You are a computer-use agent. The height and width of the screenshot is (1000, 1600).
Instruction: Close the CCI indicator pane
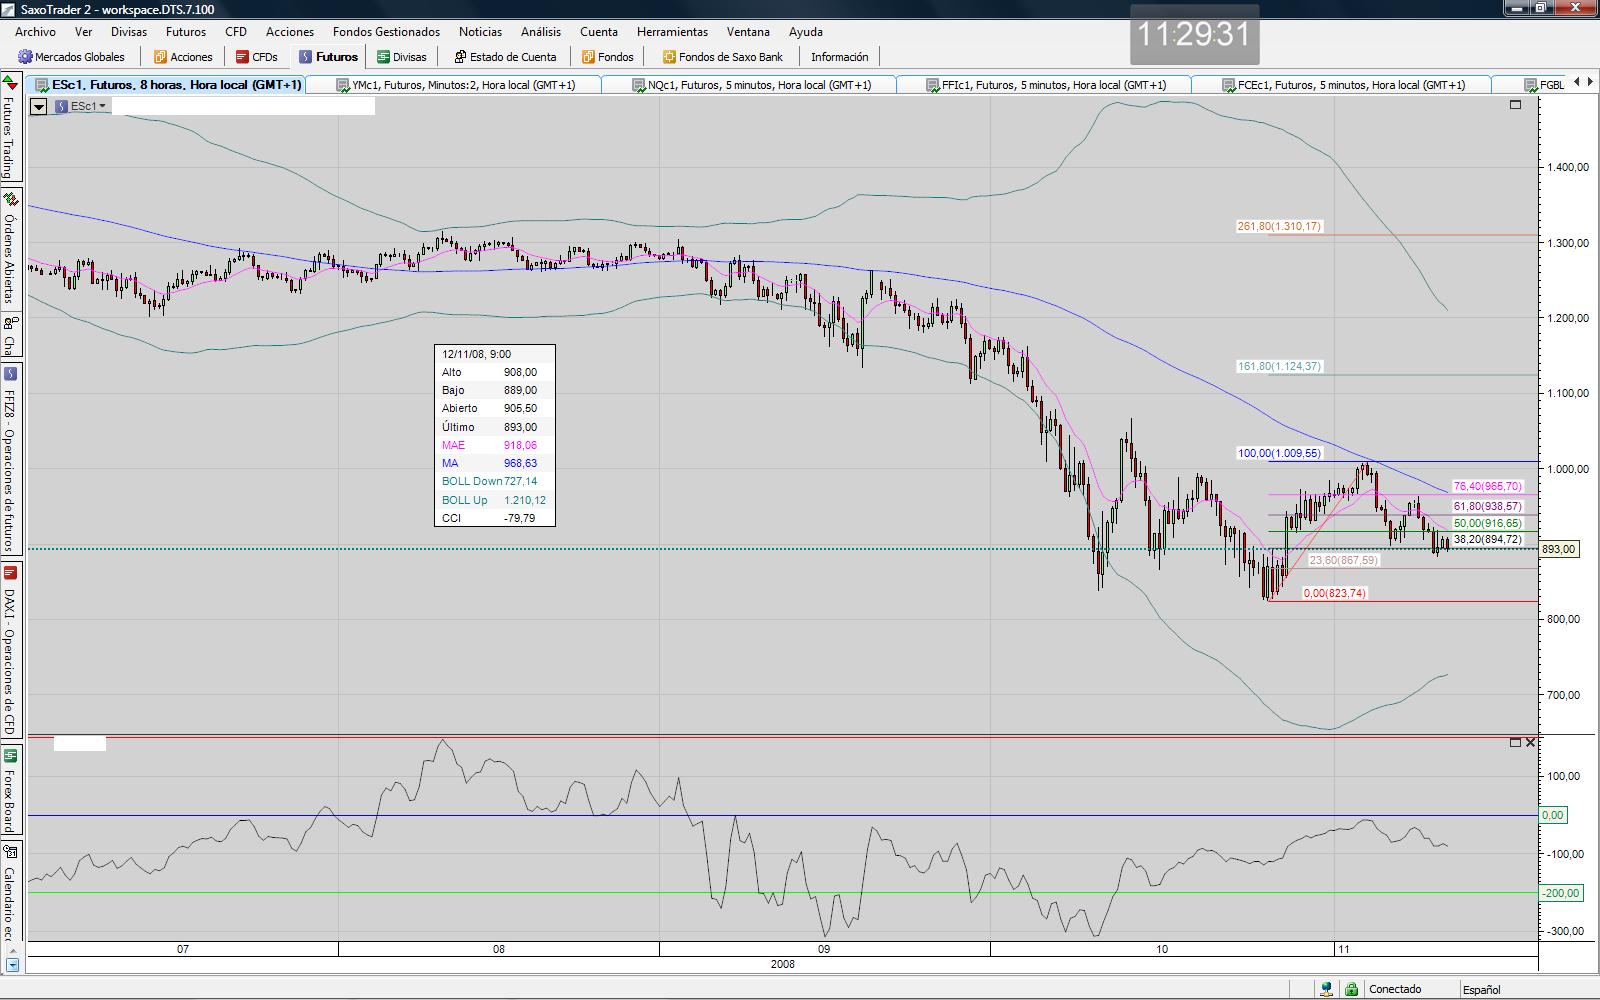[x=1530, y=742]
